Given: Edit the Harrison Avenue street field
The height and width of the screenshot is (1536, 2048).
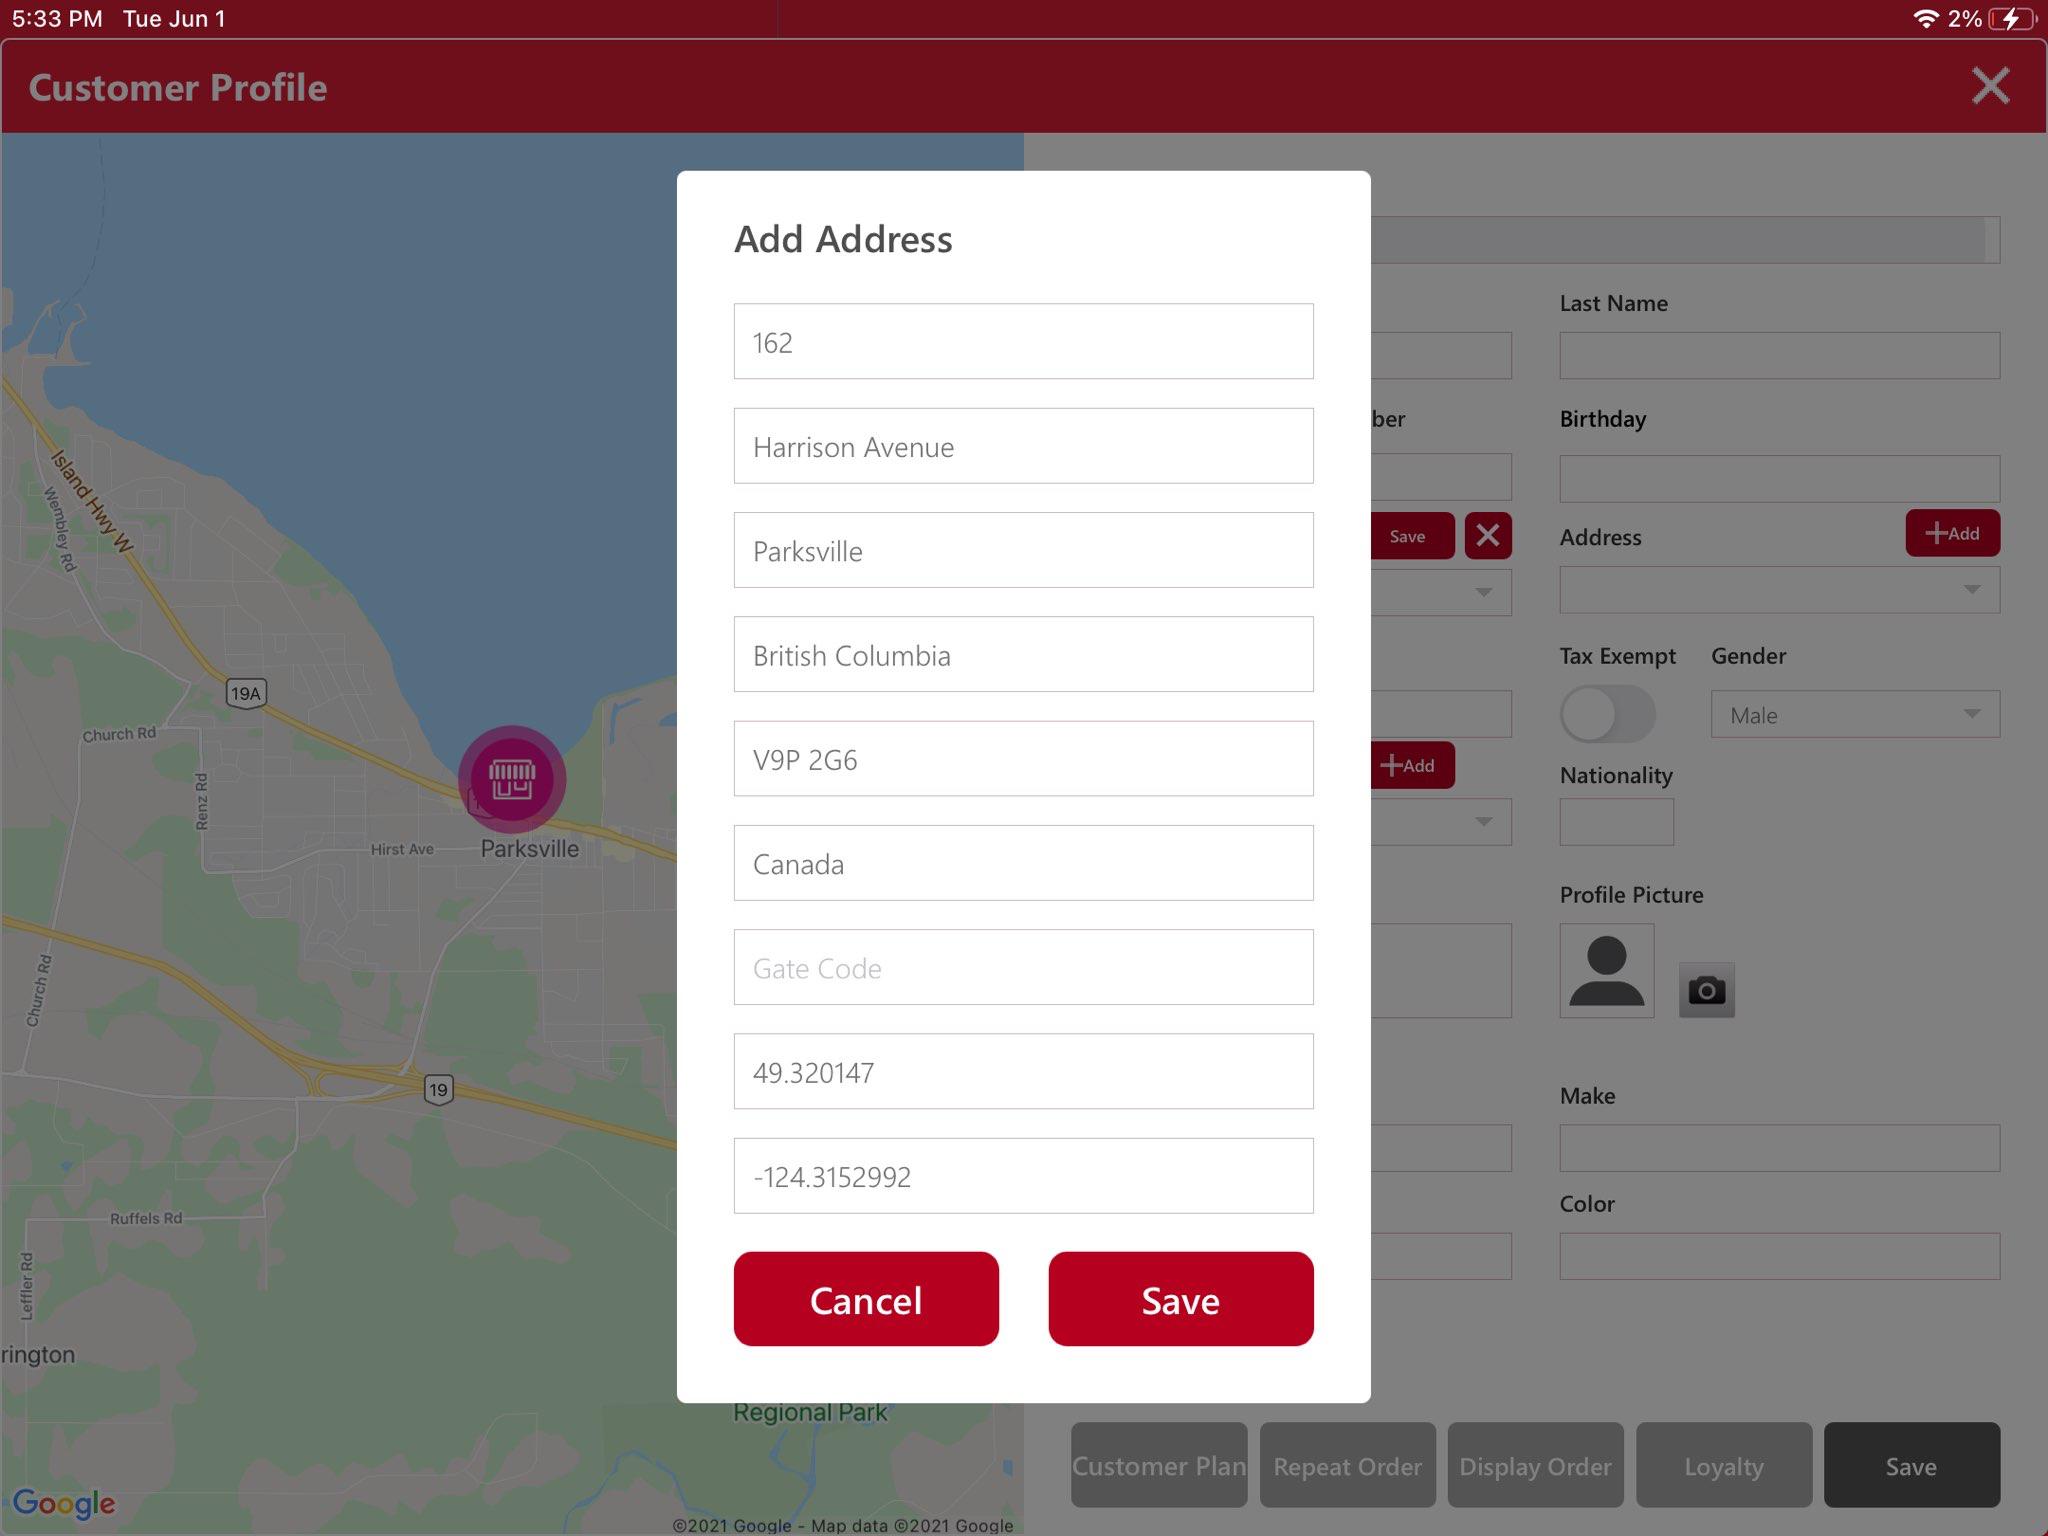Looking at the screenshot, I should tap(1023, 446).
